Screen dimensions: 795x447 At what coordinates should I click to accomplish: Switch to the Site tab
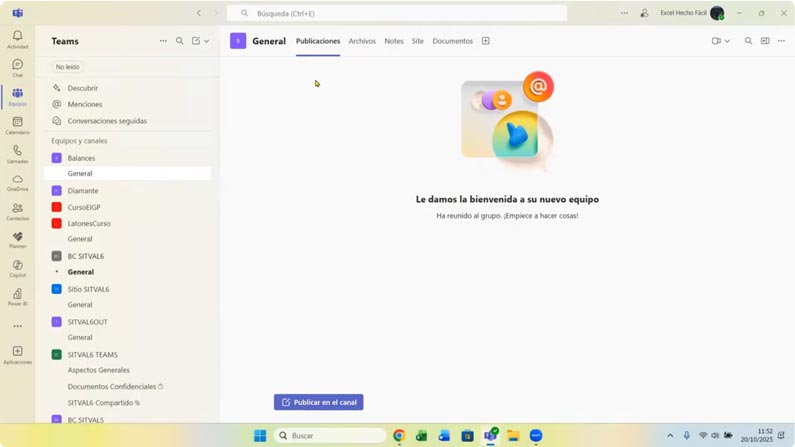(x=417, y=41)
